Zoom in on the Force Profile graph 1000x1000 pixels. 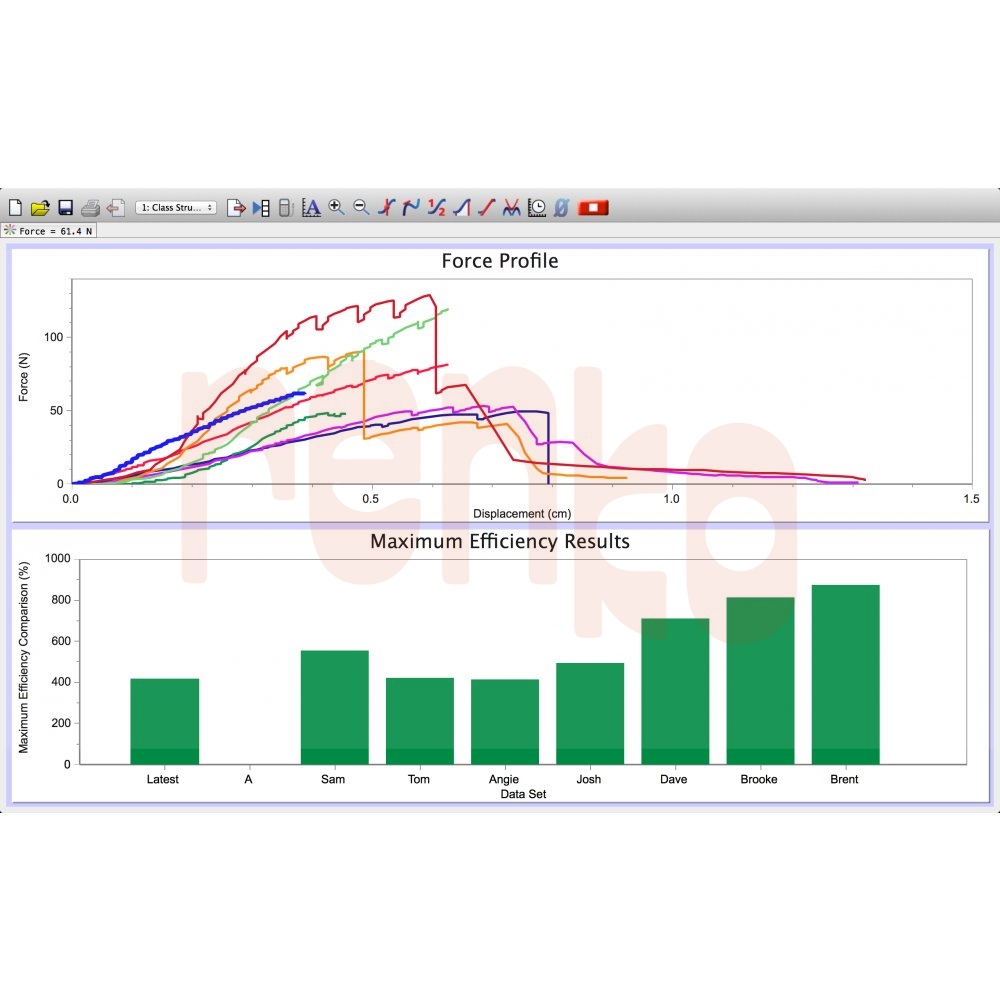click(x=334, y=207)
